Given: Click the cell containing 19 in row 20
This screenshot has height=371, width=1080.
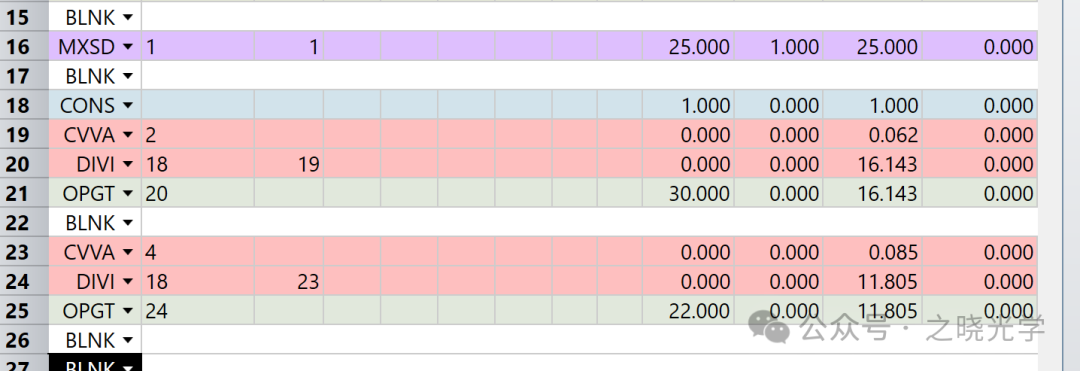Looking at the screenshot, I should point(289,164).
